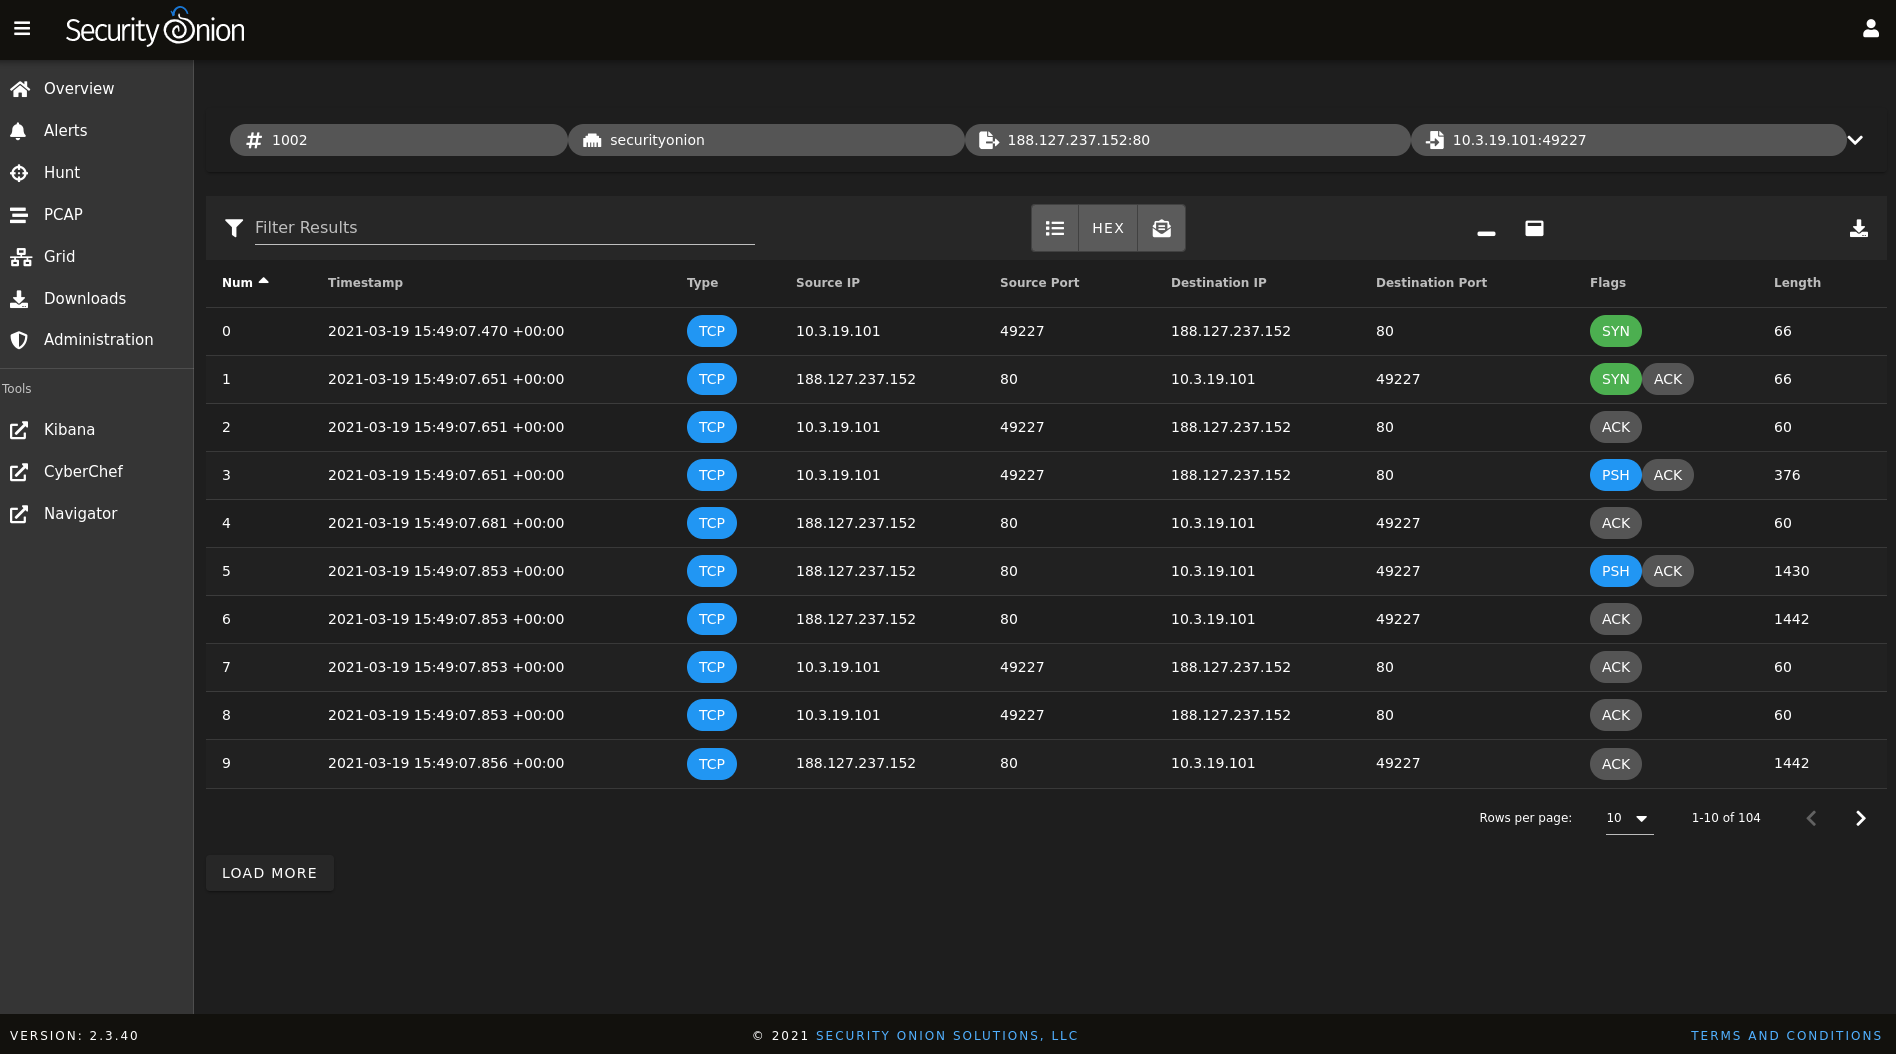
Task: Open the Grid view from sidebar
Action: 59,256
